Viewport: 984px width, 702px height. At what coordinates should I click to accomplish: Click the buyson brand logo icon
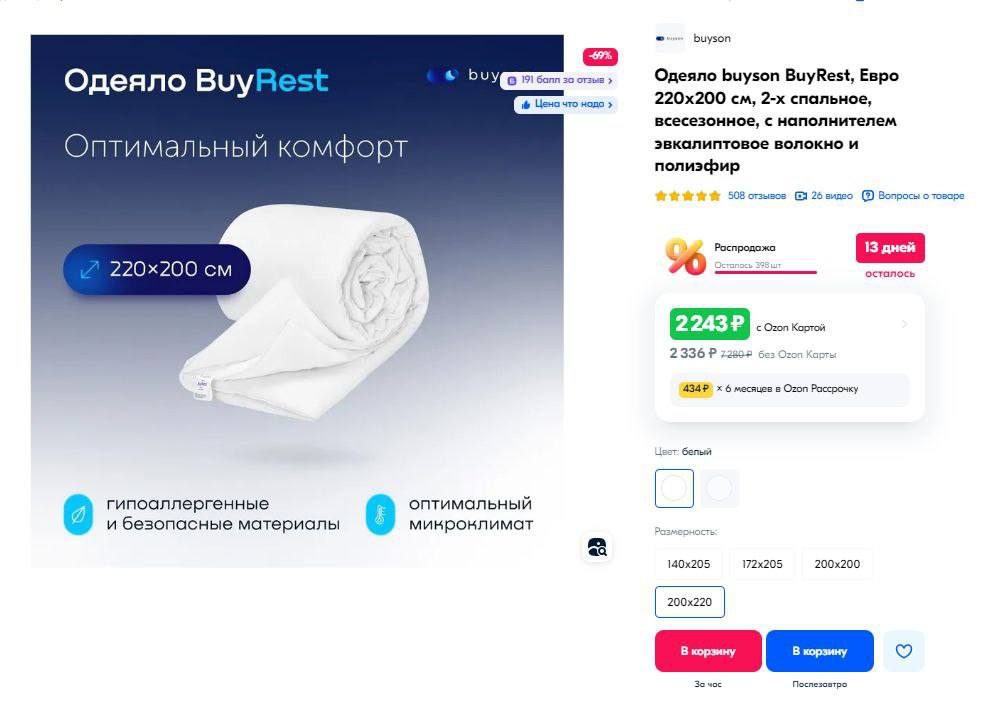670,38
